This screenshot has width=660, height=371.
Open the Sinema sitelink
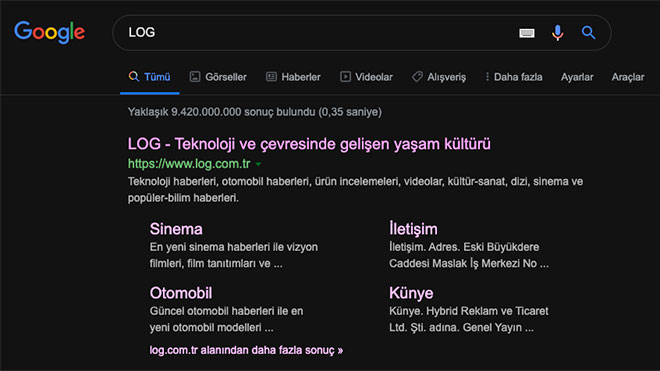tap(176, 229)
